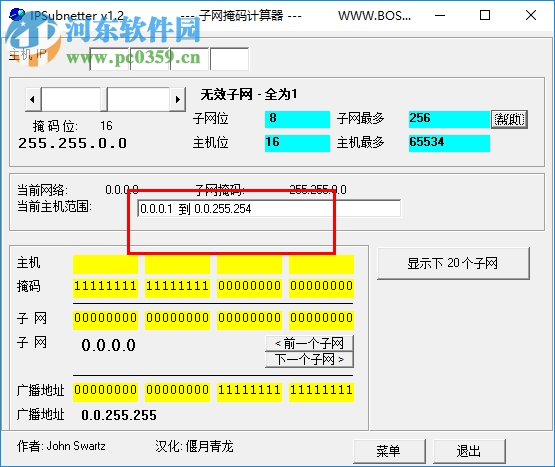The width and height of the screenshot is (555, 467).
Task: Click the host range field 0.0.0.1 到 0.0.255.254
Action: tap(269, 208)
